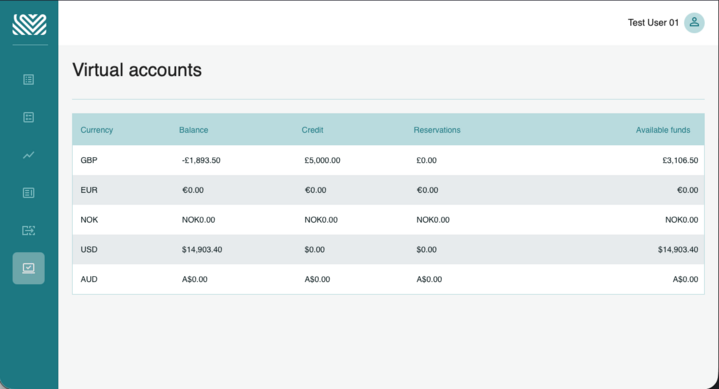The image size is (719, 389).
Task: Open the user profile avatar icon
Action: coord(694,22)
